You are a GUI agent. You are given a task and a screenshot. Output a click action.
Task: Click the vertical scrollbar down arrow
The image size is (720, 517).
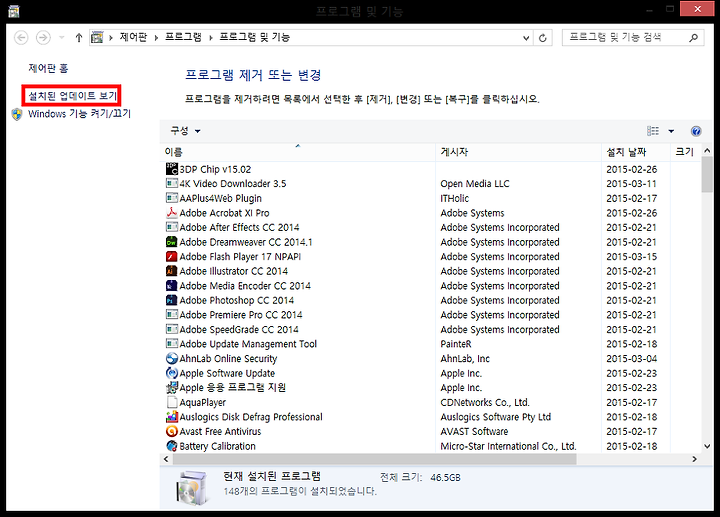point(707,446)
